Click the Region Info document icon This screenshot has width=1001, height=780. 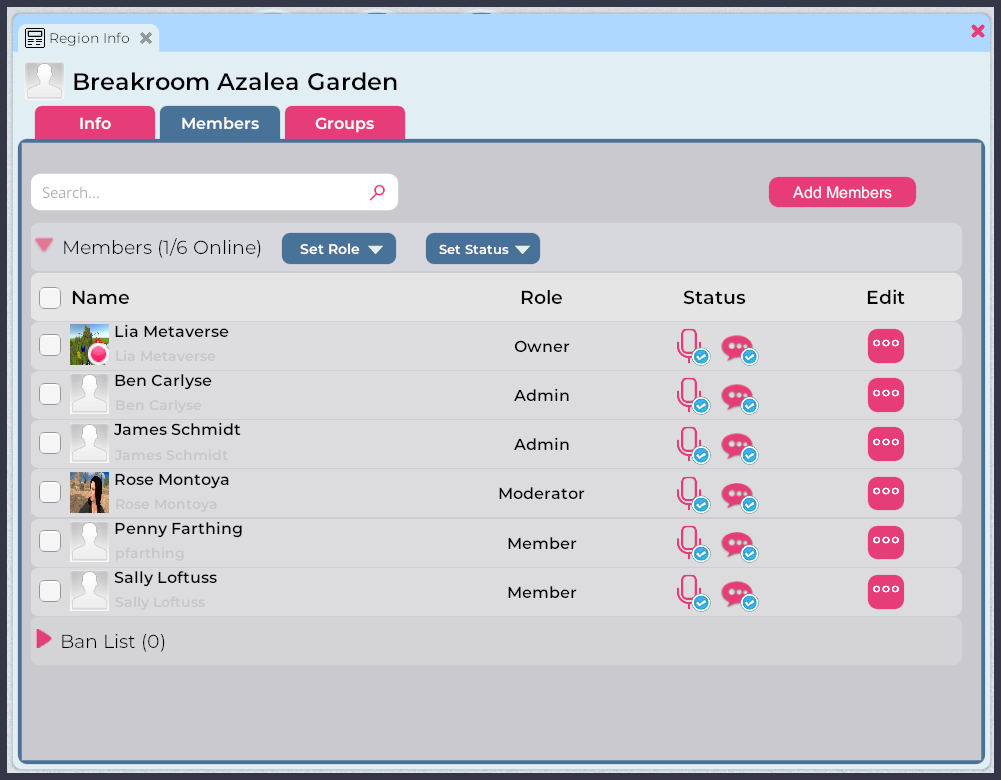coord(34,37)
